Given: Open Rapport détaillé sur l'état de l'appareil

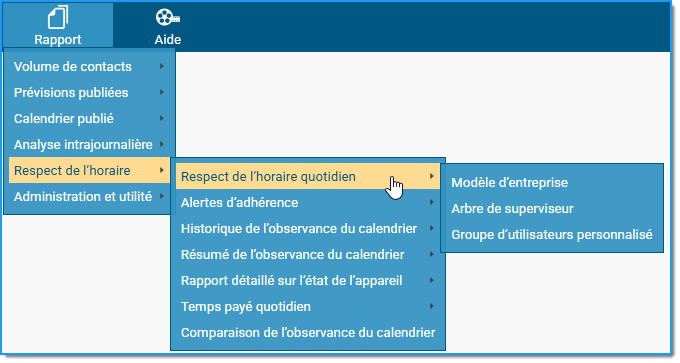Looking at the screenshot, I should (x=307, y=281).
